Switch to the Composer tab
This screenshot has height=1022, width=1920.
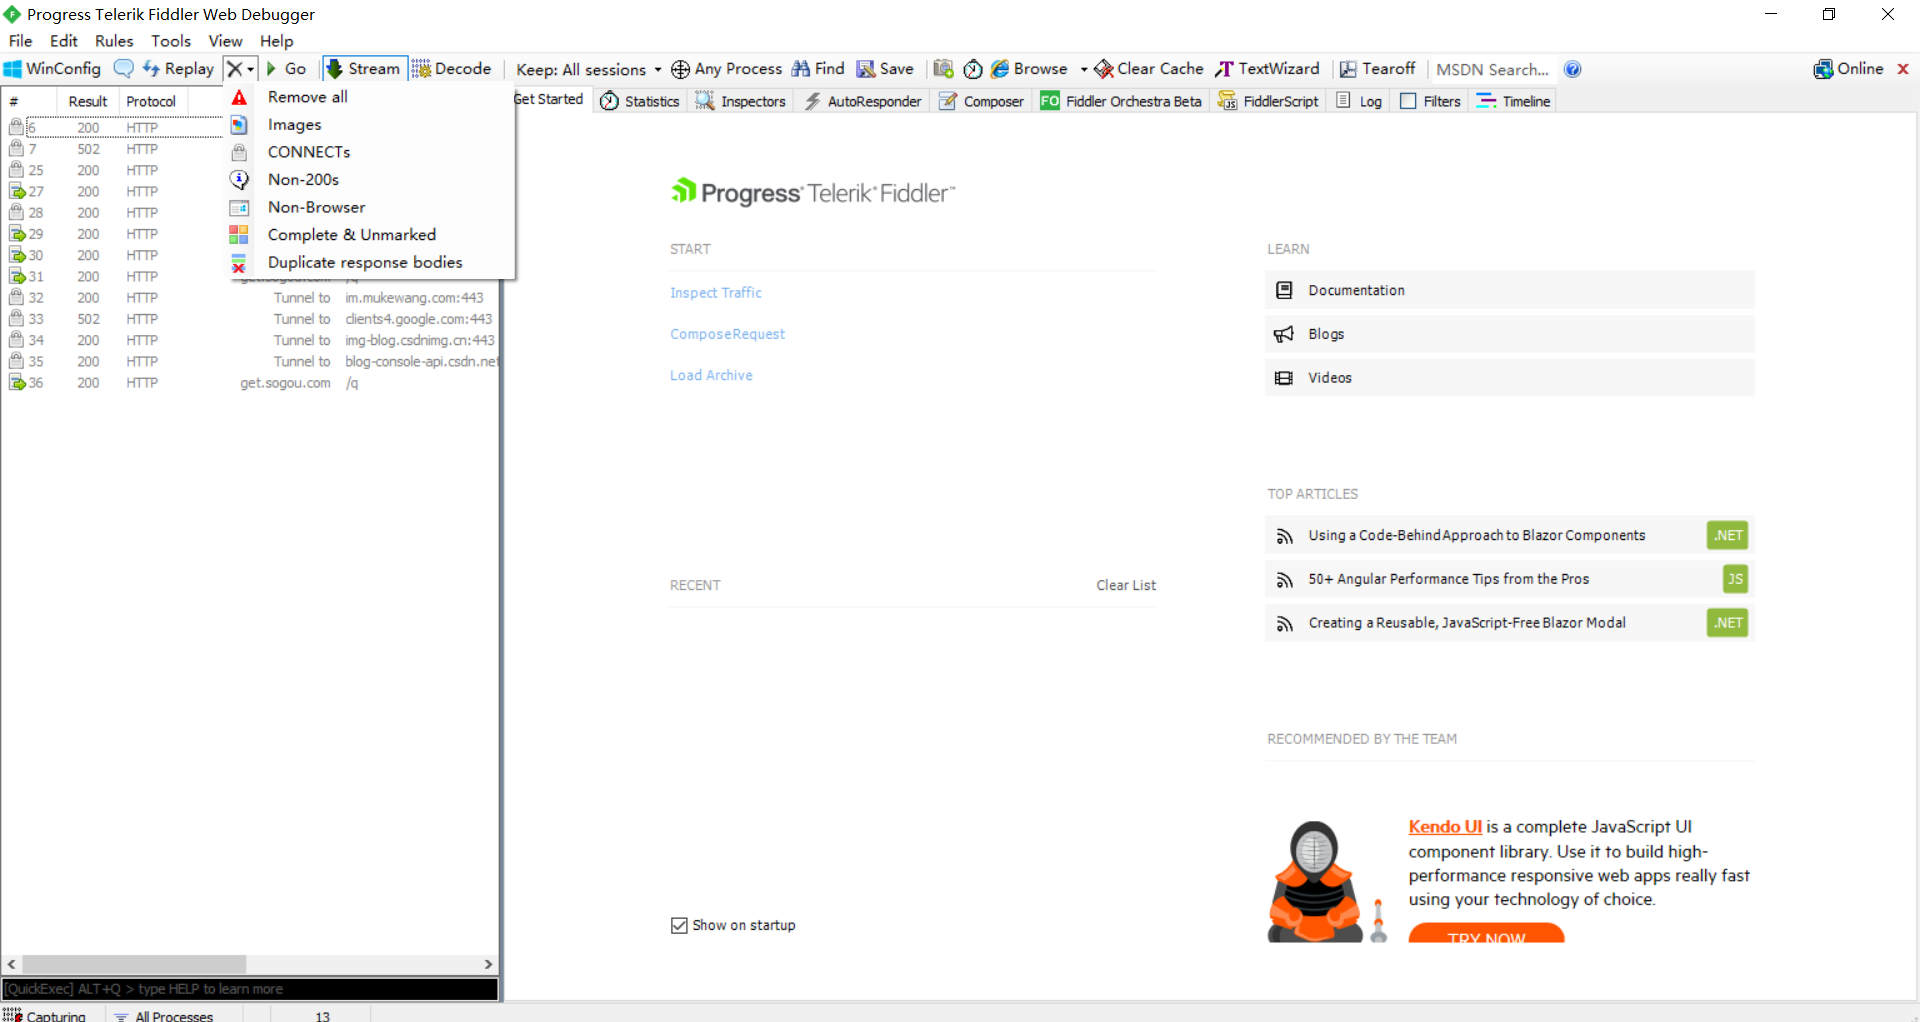point(982,101)
